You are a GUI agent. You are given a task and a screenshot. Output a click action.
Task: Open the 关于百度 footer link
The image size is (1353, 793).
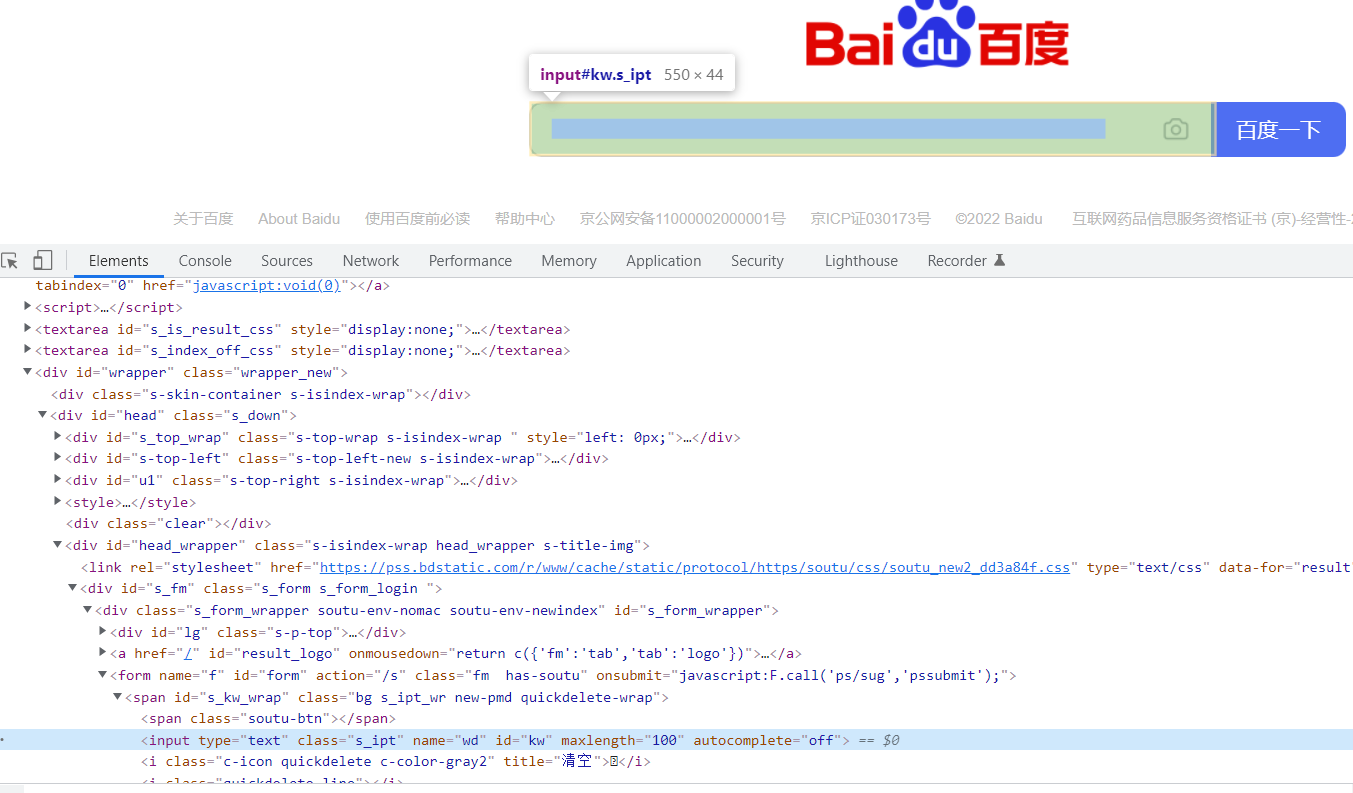203,219
